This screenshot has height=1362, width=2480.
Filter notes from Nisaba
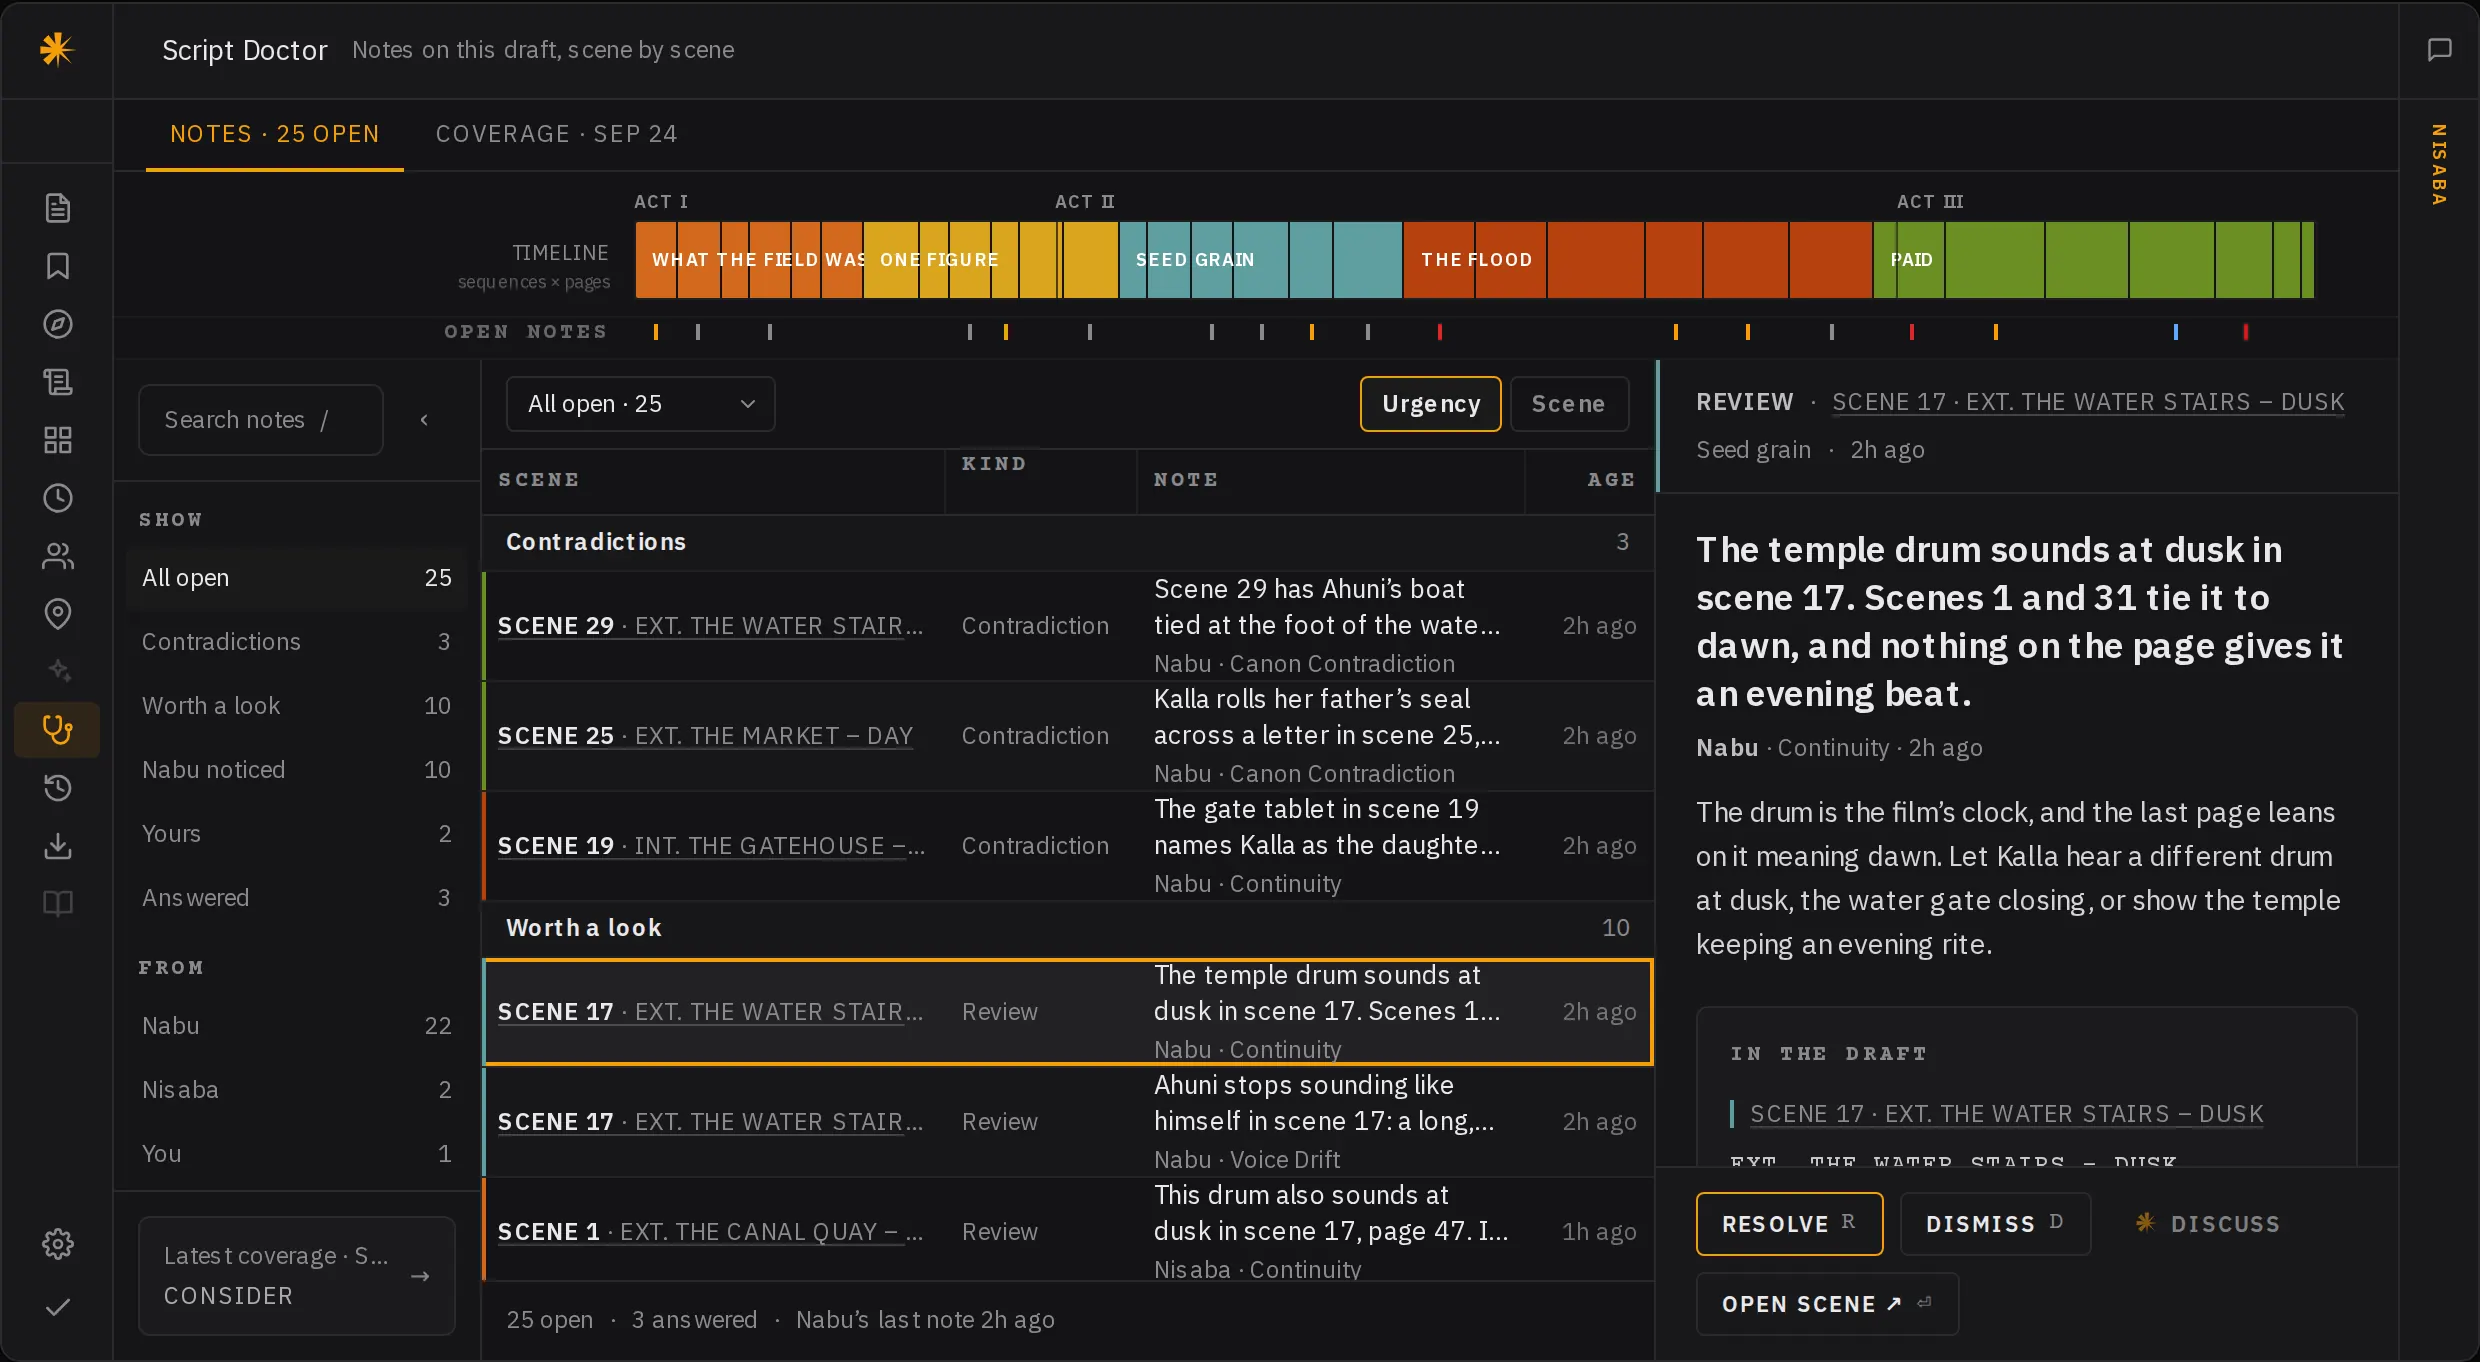point(297,1090)
